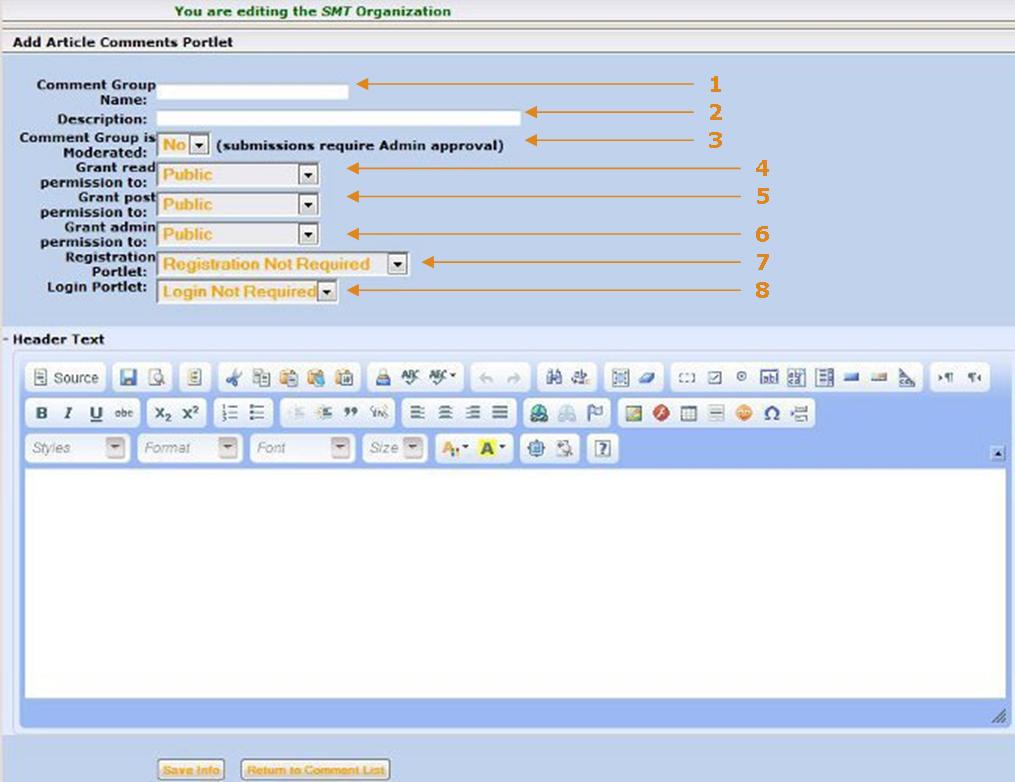Click the Show Blocks icon
The image size is (1015, 782).
(564, 448)
